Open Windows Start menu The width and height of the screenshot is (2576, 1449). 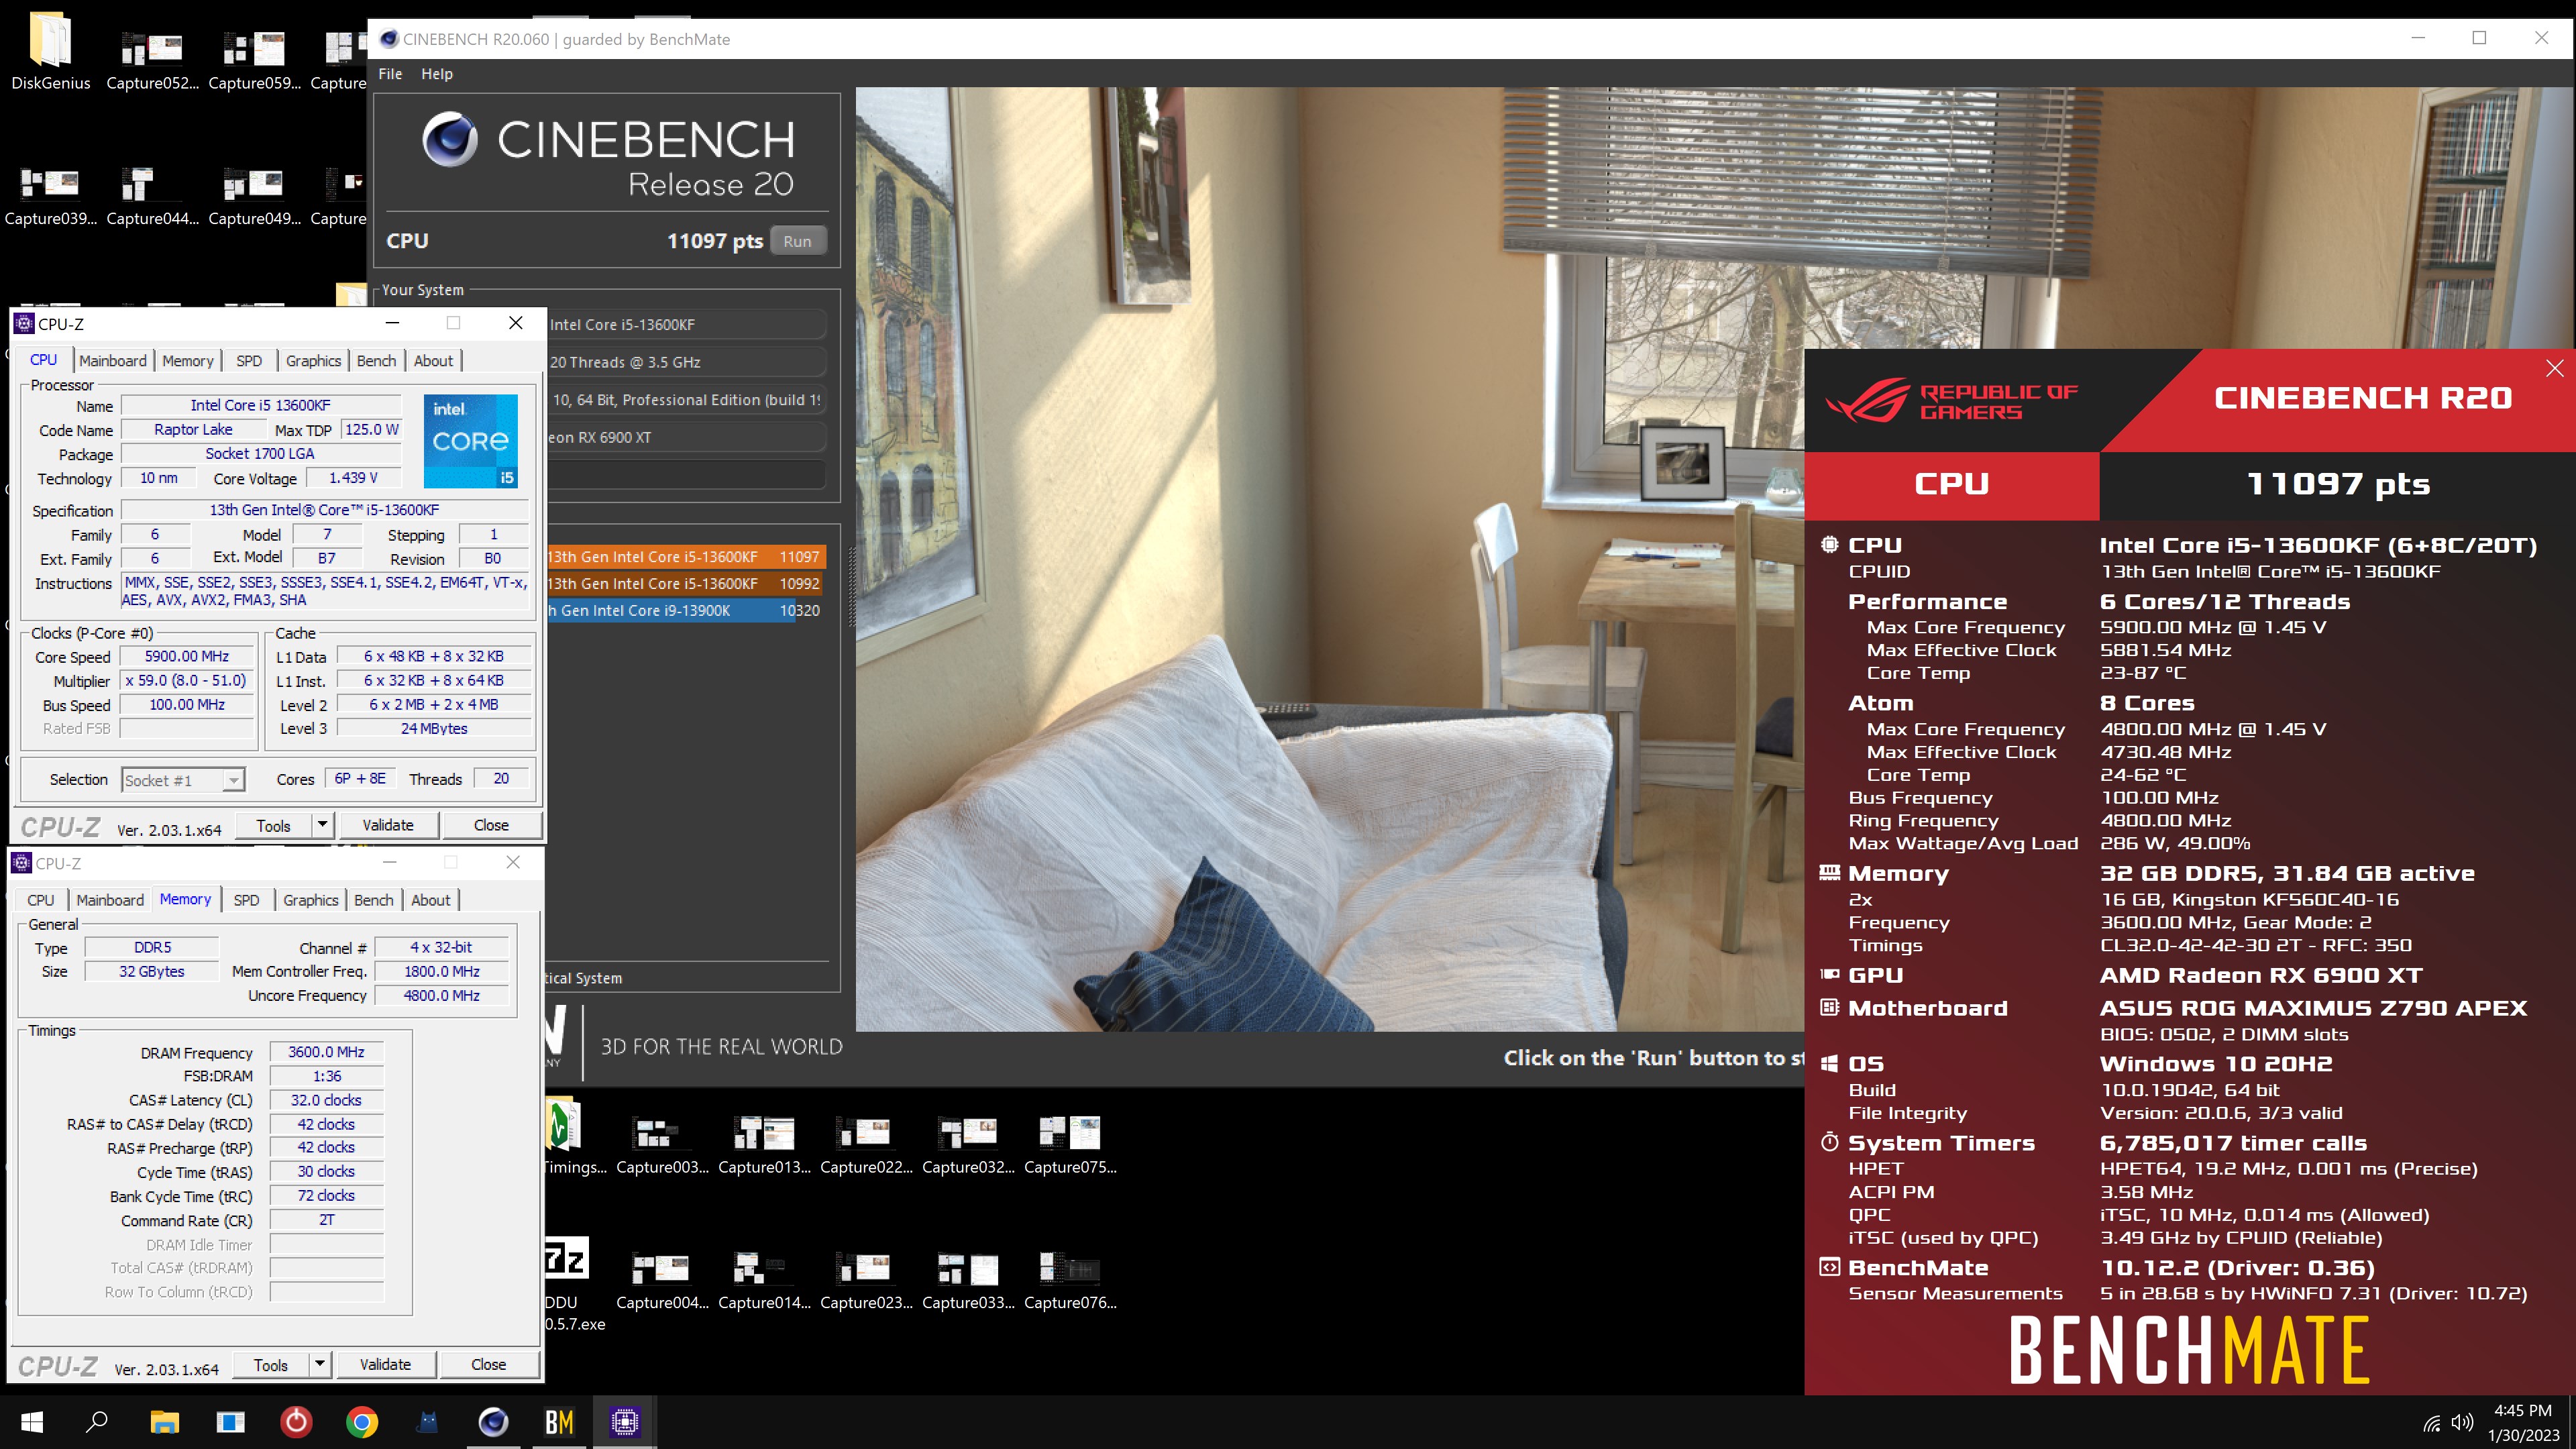tap(32, 1422)
